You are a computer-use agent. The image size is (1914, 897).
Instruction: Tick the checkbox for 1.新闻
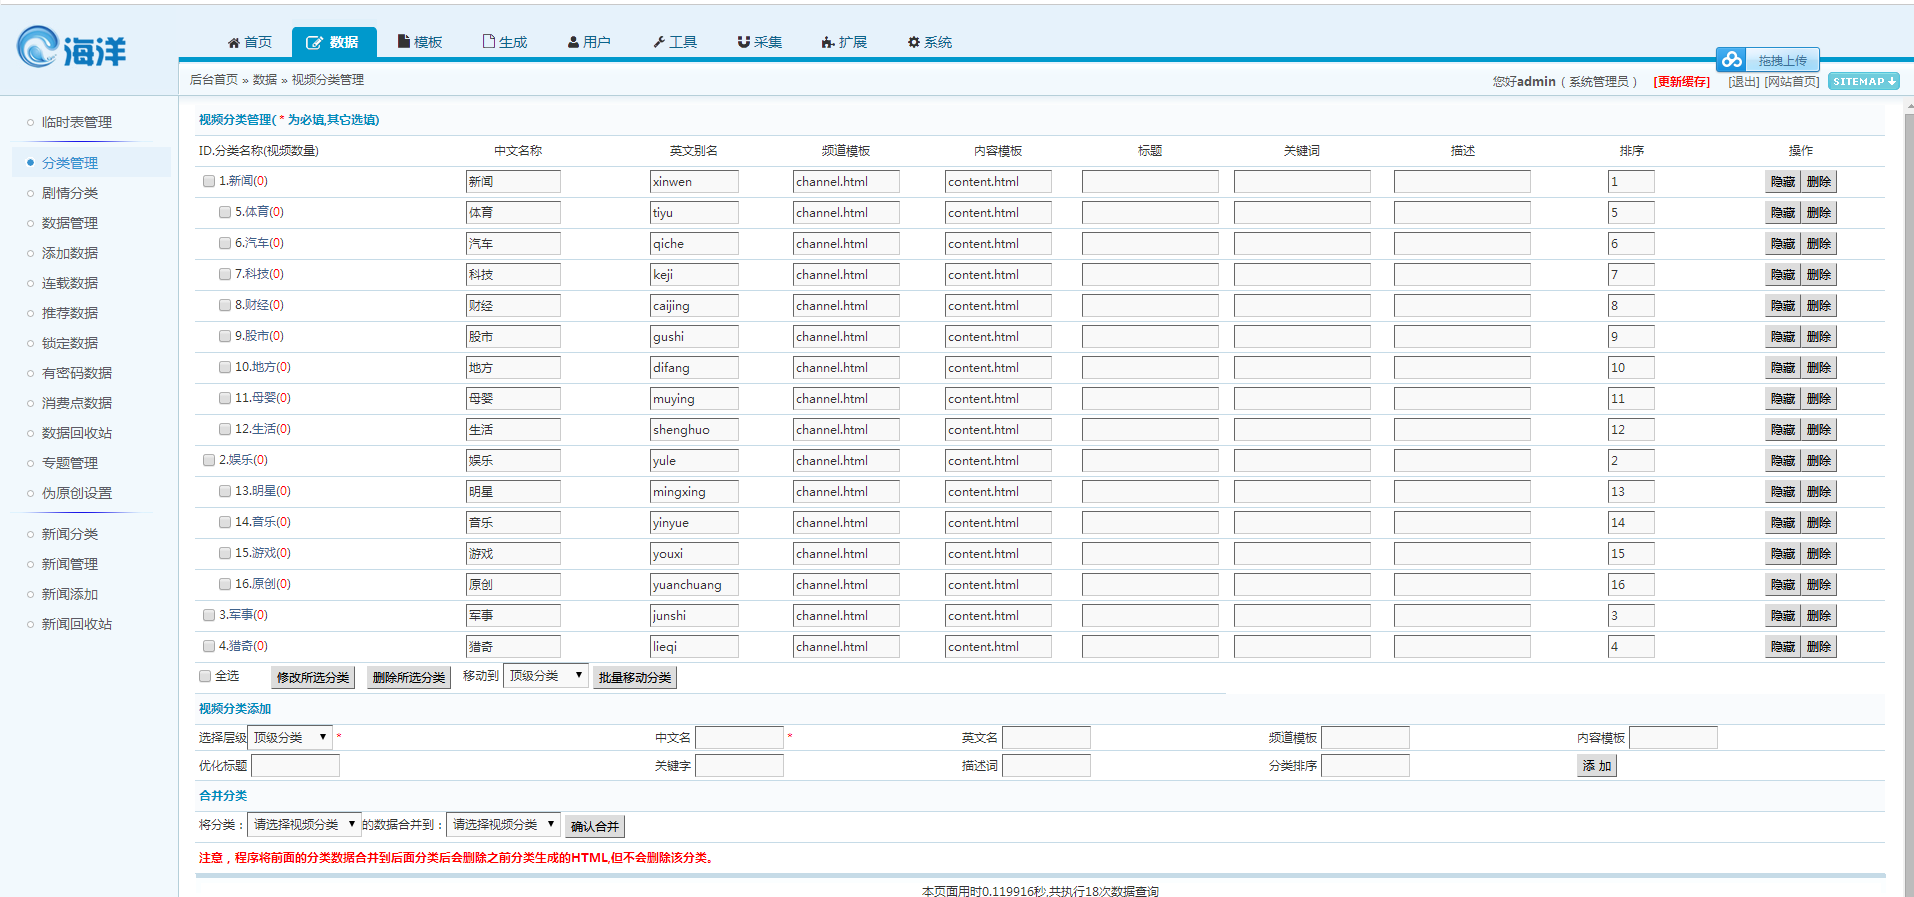209,181
